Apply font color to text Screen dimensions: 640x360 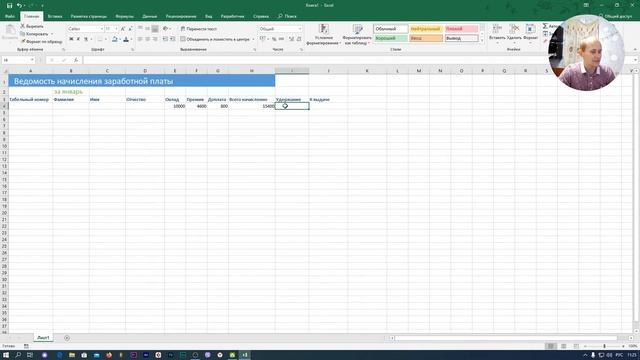pyautogui.click(x=126, y=39)
